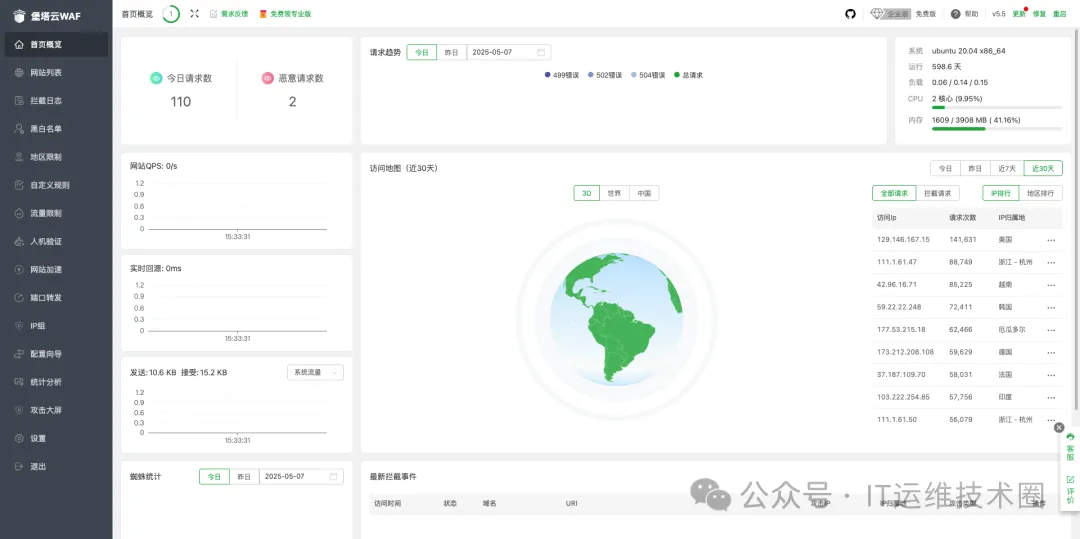Open 攻击大屏 from the sidebar

tap(45, 410)
